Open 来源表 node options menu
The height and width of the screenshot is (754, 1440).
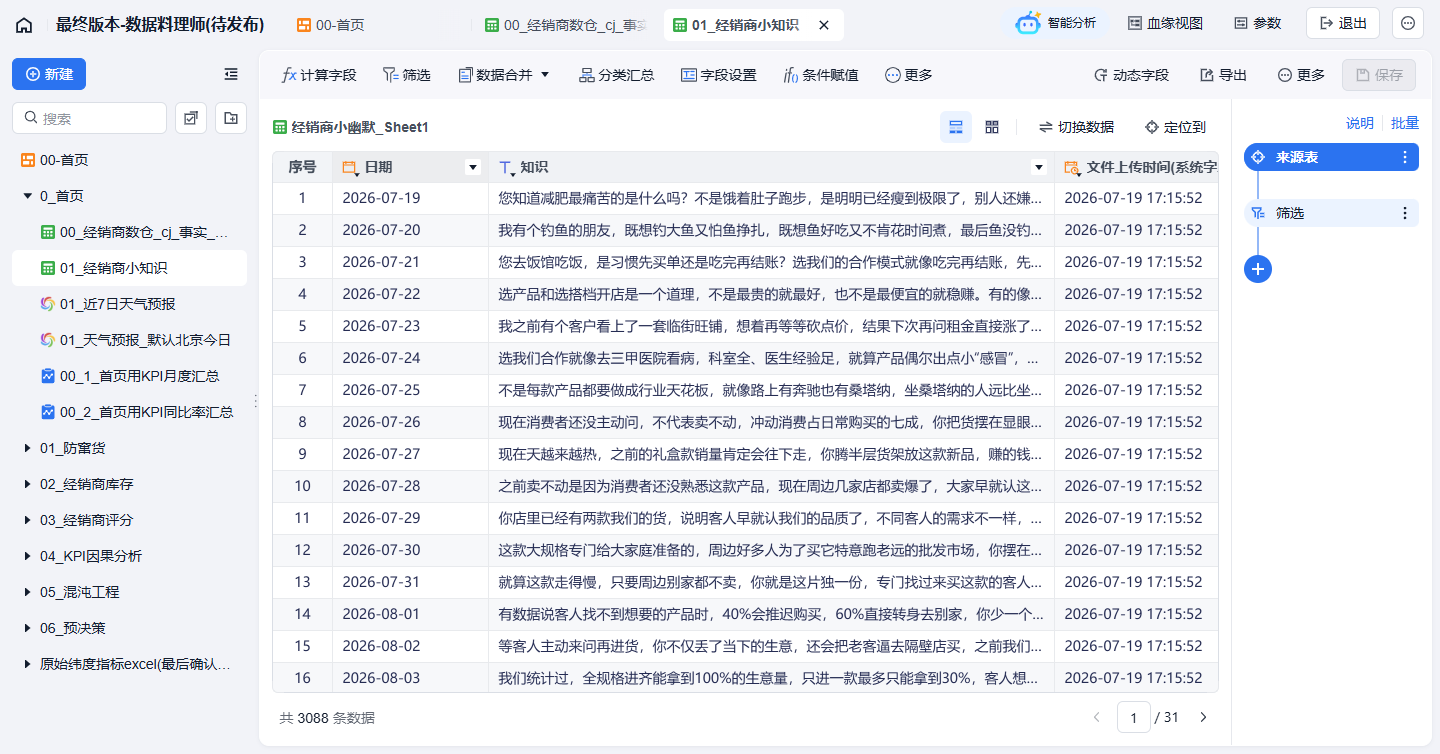[1405, 157]
